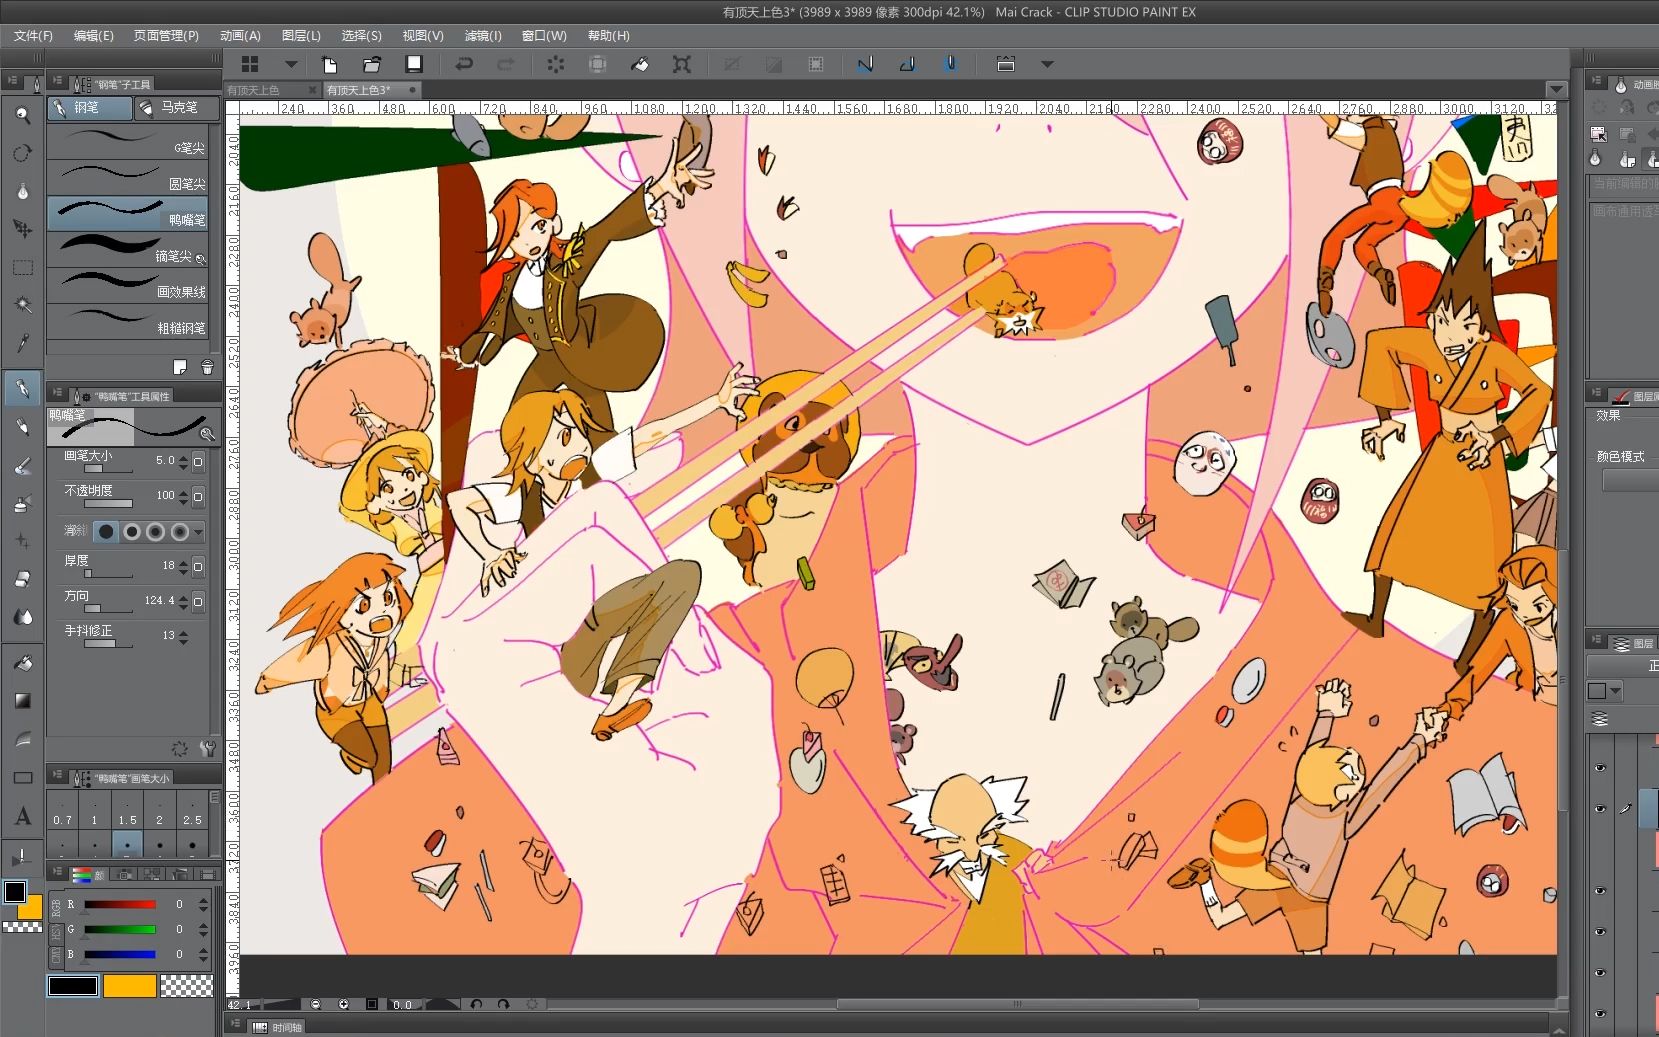Select the Eyedropper tool
This screenshot has height=1037, width=1659.
22,342
